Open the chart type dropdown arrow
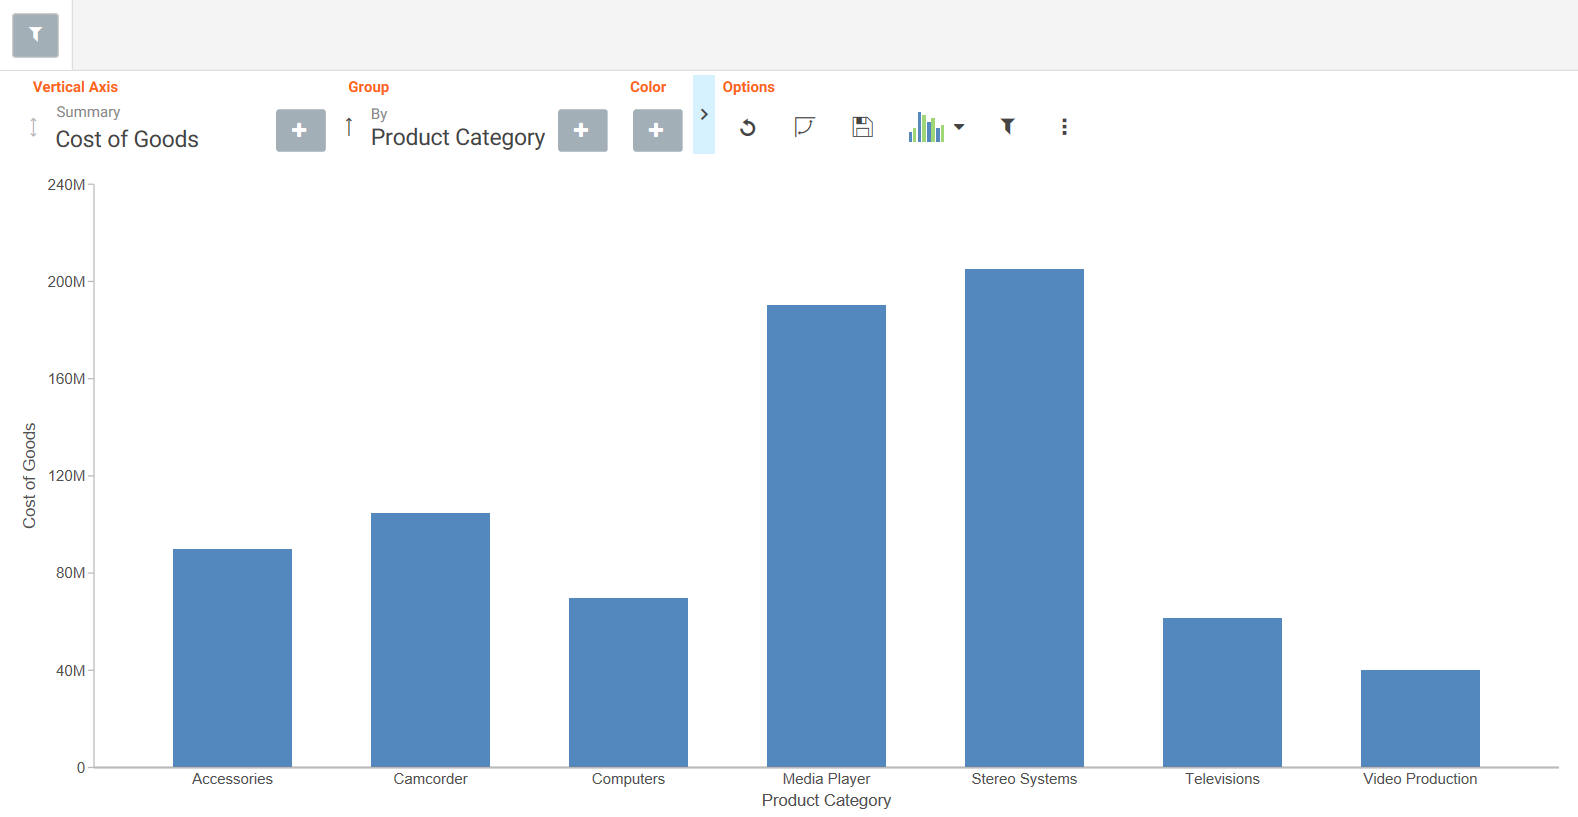Viewport: 1578px width, 817px height. (x=959, y=127)
